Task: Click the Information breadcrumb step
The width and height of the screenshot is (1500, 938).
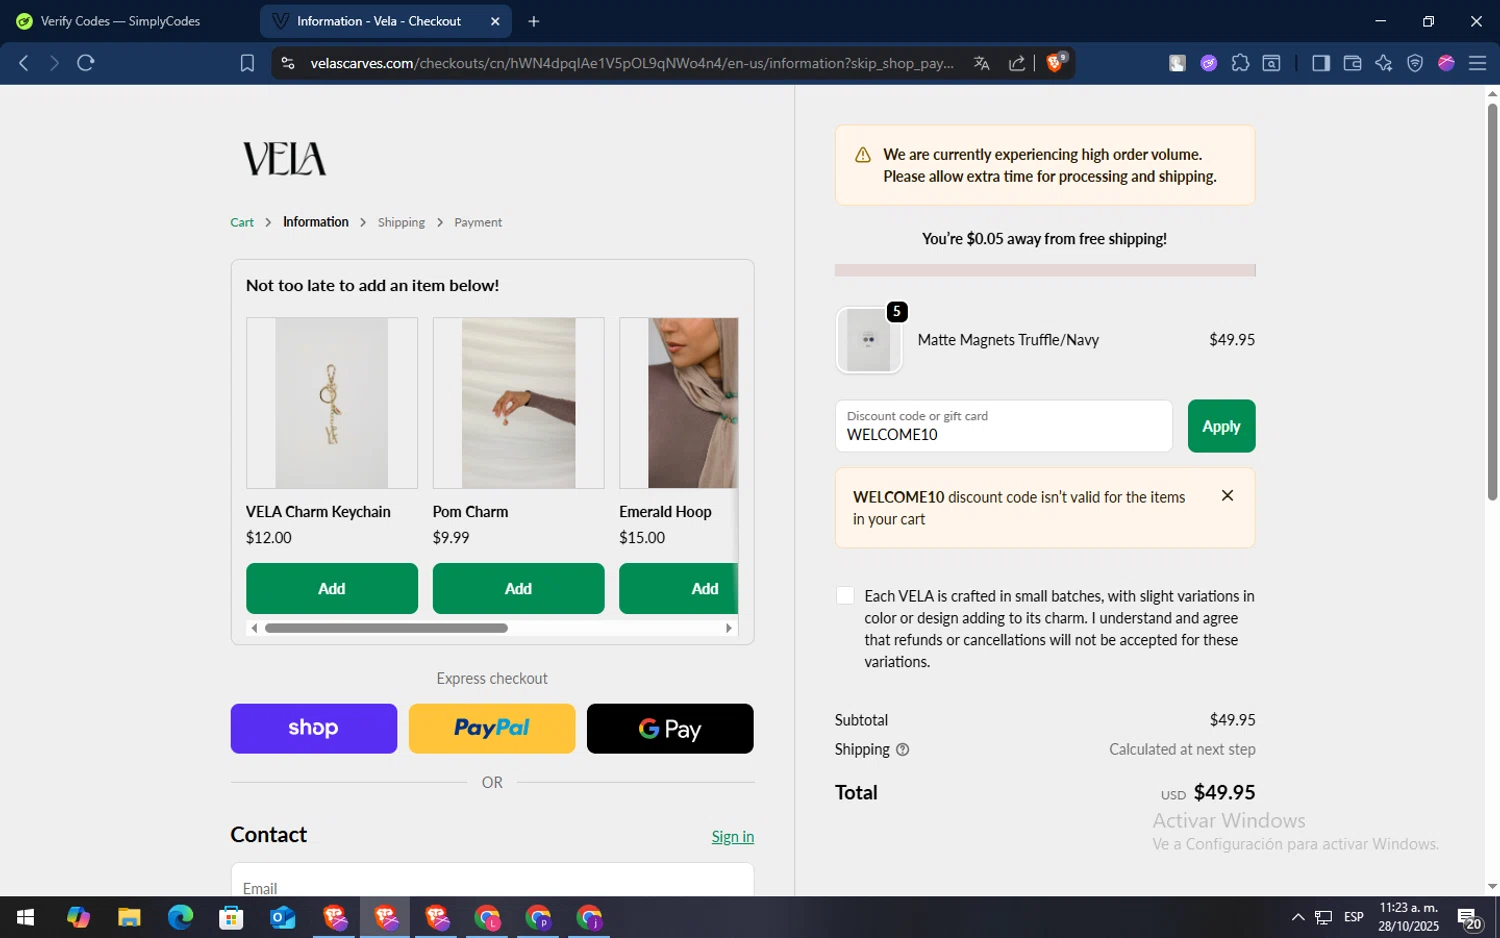Action: (x=316, y=222)
